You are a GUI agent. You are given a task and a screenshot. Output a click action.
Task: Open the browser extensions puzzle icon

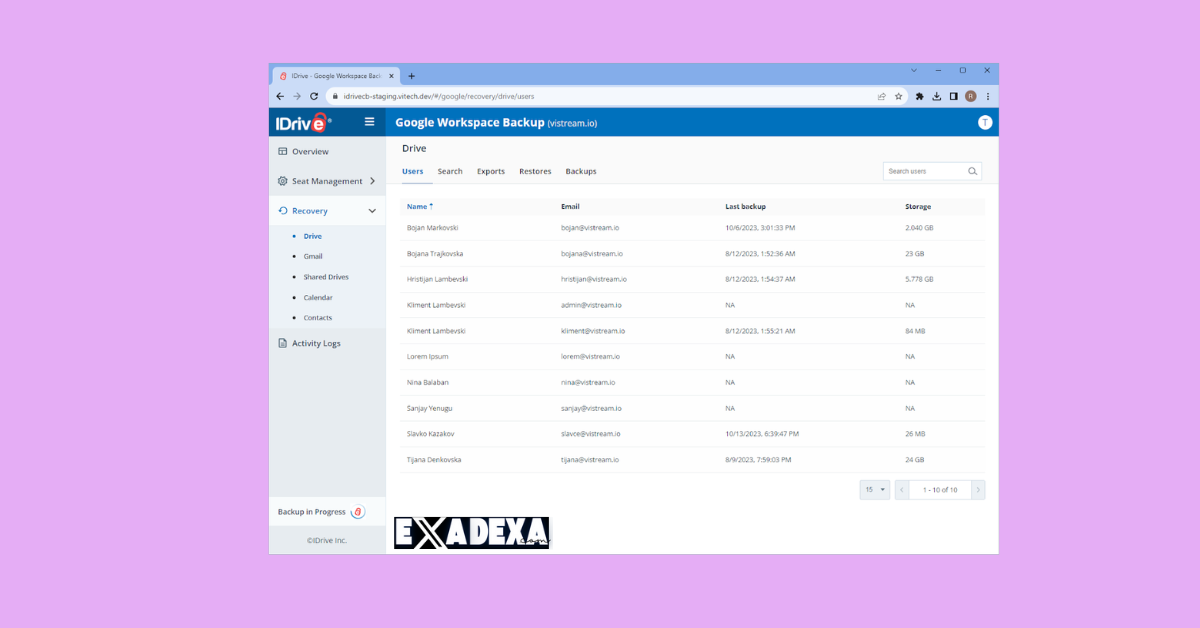click(x=920, y=96)
